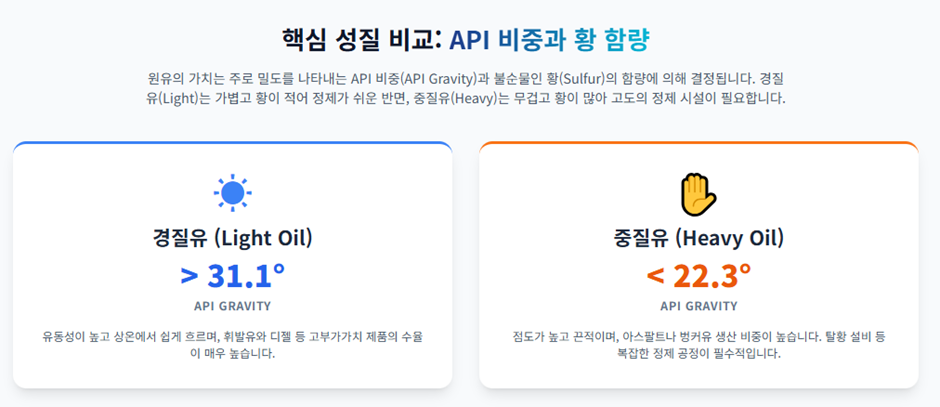Click the intro paragraph mentioning API Gravity
The image size is (940, 407).
tap(466, 89)
